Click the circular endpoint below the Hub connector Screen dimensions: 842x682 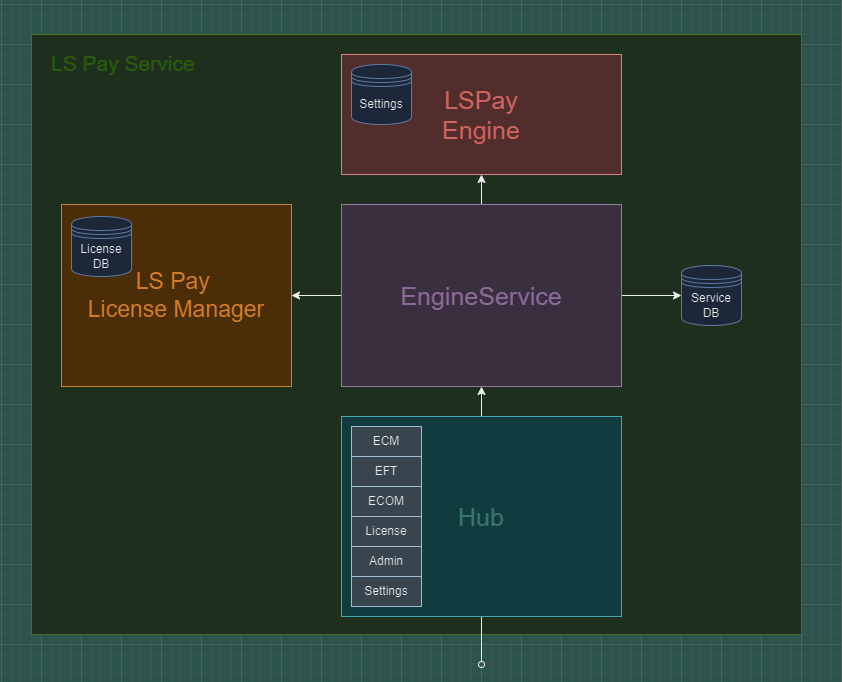[481, 664]
